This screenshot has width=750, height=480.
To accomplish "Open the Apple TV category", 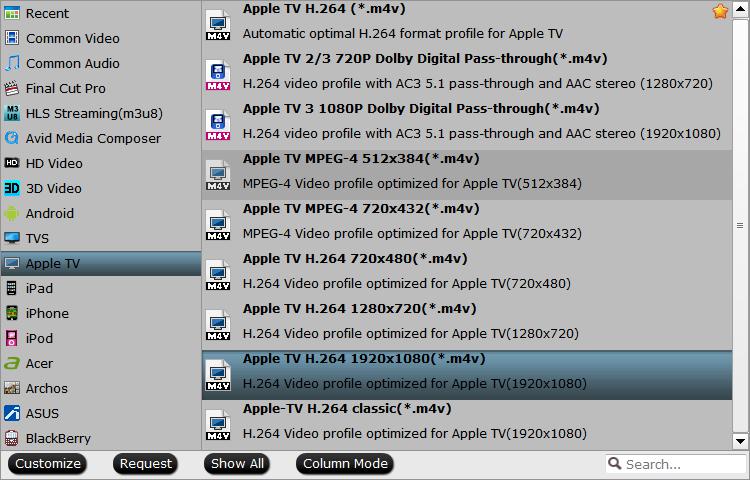I will pos(101,263).
